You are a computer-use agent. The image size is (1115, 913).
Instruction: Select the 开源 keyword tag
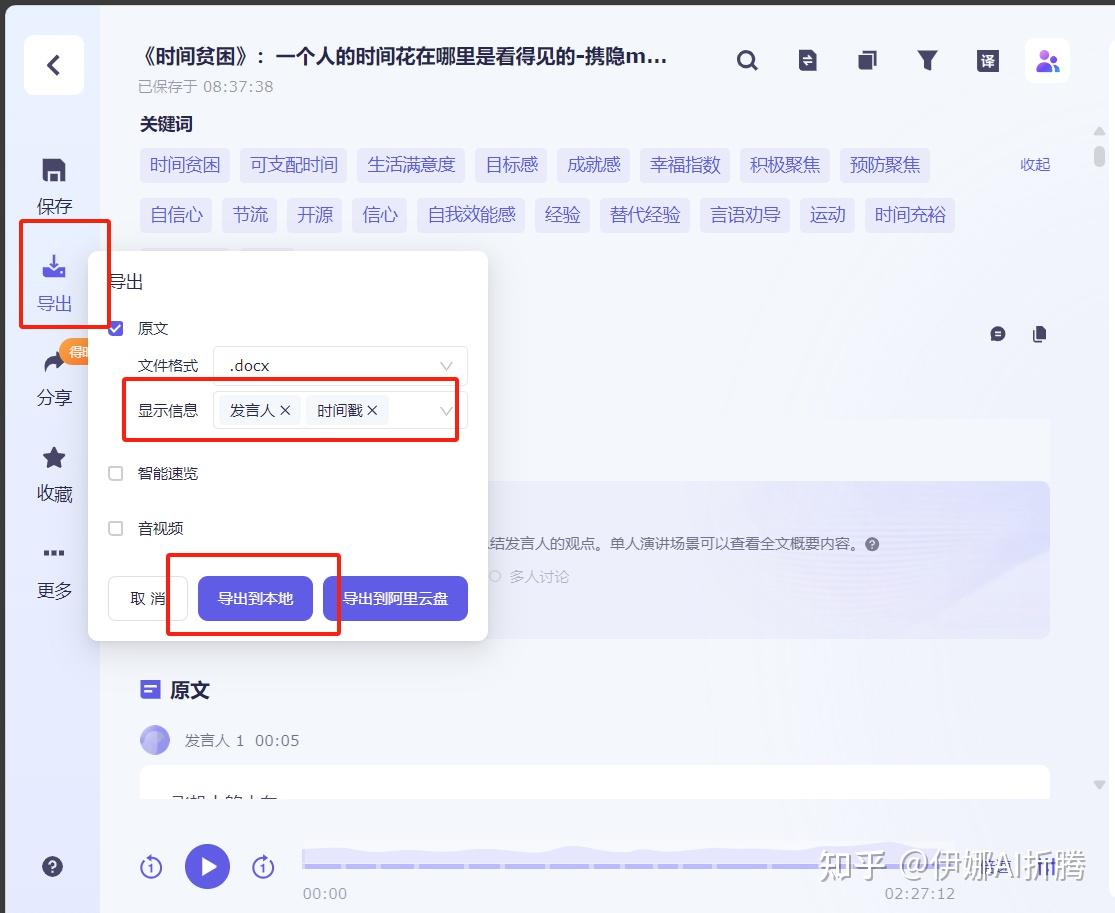click(x=314, y=215)
